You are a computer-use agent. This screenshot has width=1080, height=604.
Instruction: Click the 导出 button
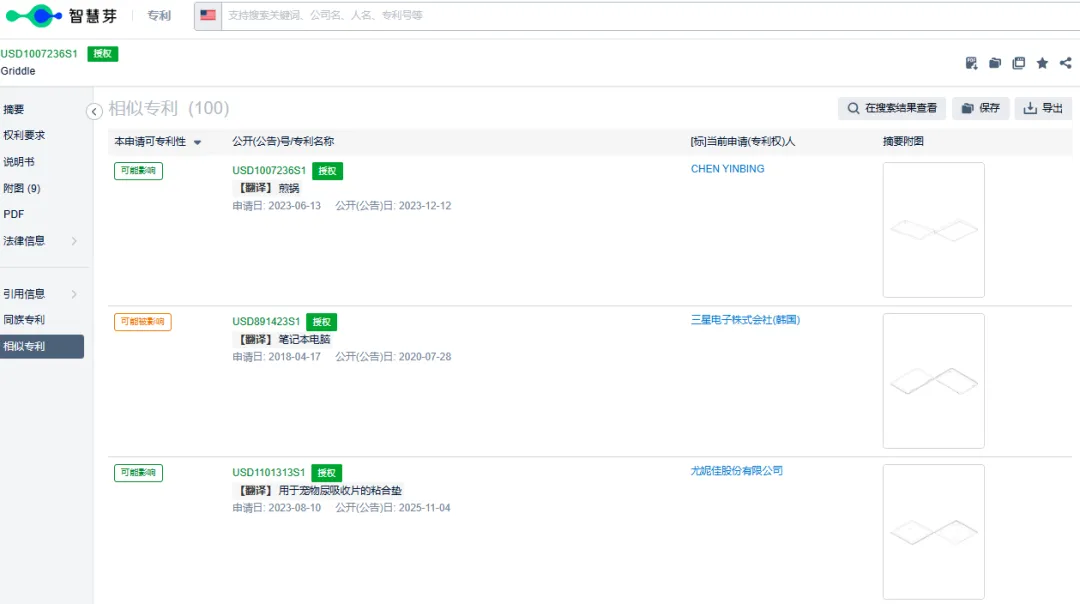coord(1043,108)
